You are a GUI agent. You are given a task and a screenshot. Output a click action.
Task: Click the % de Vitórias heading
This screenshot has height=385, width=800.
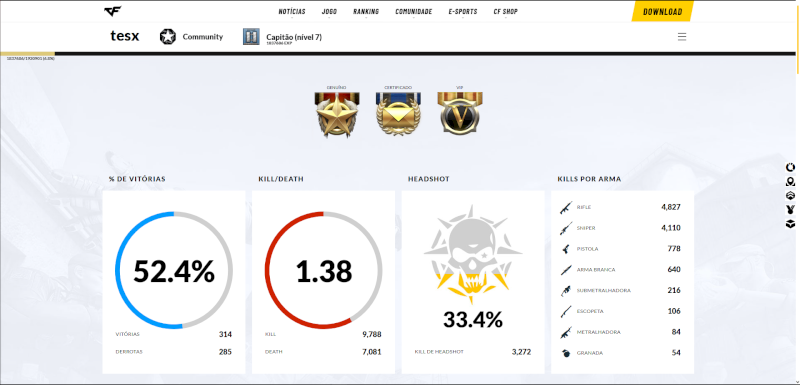(x=137, y=179)
